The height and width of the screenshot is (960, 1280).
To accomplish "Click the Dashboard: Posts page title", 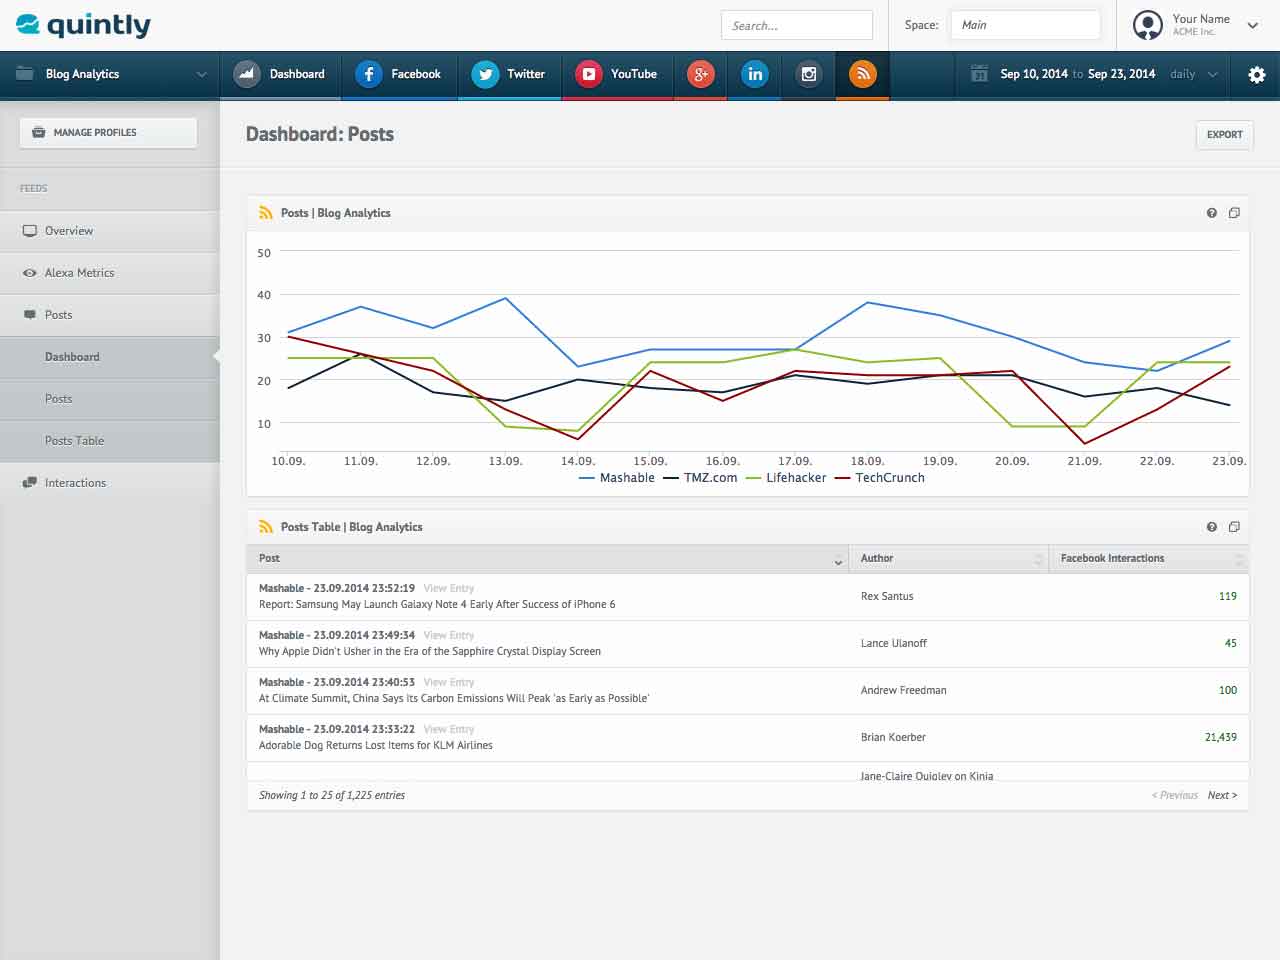I will (320, 134).
